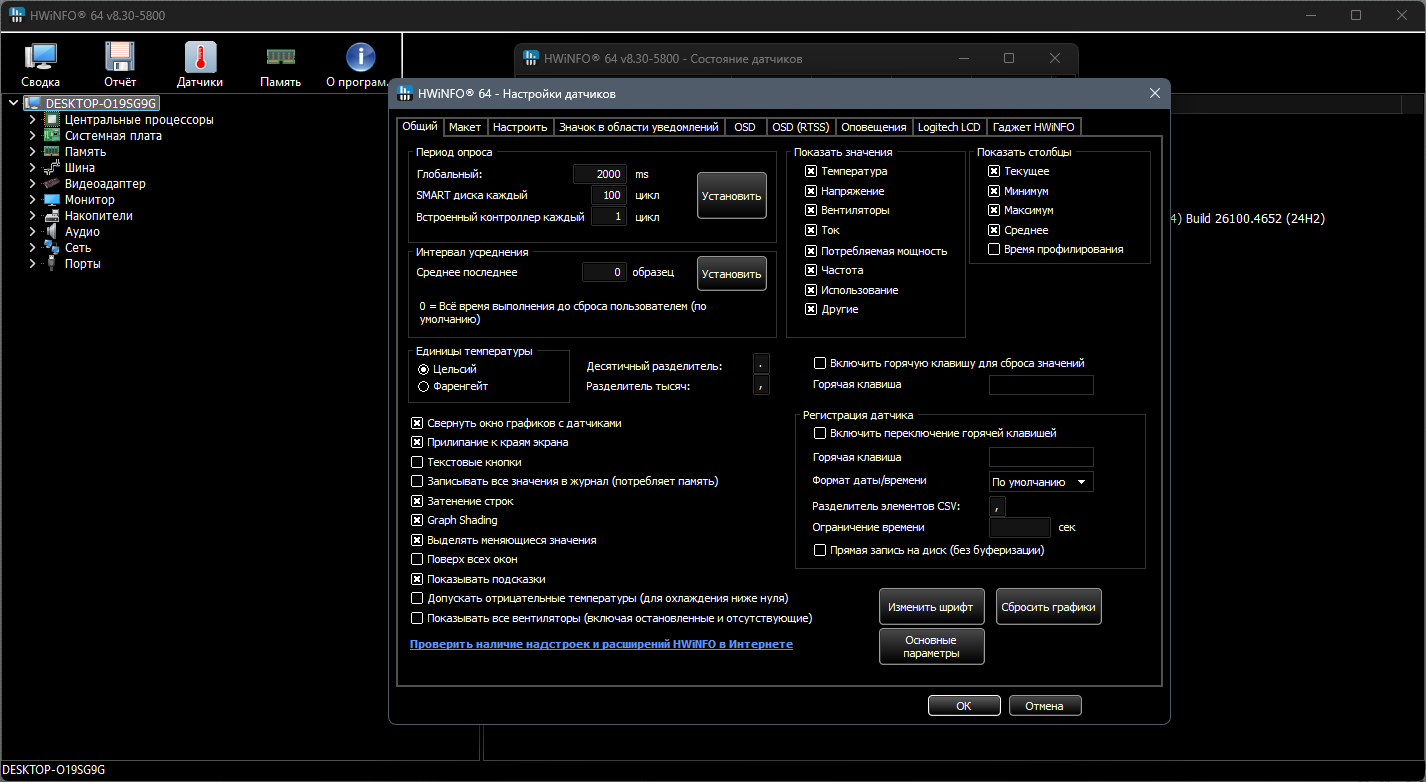Expand the Порты tree node
Viewport: 1426px width, 782px height.
[x=32, y=264]
